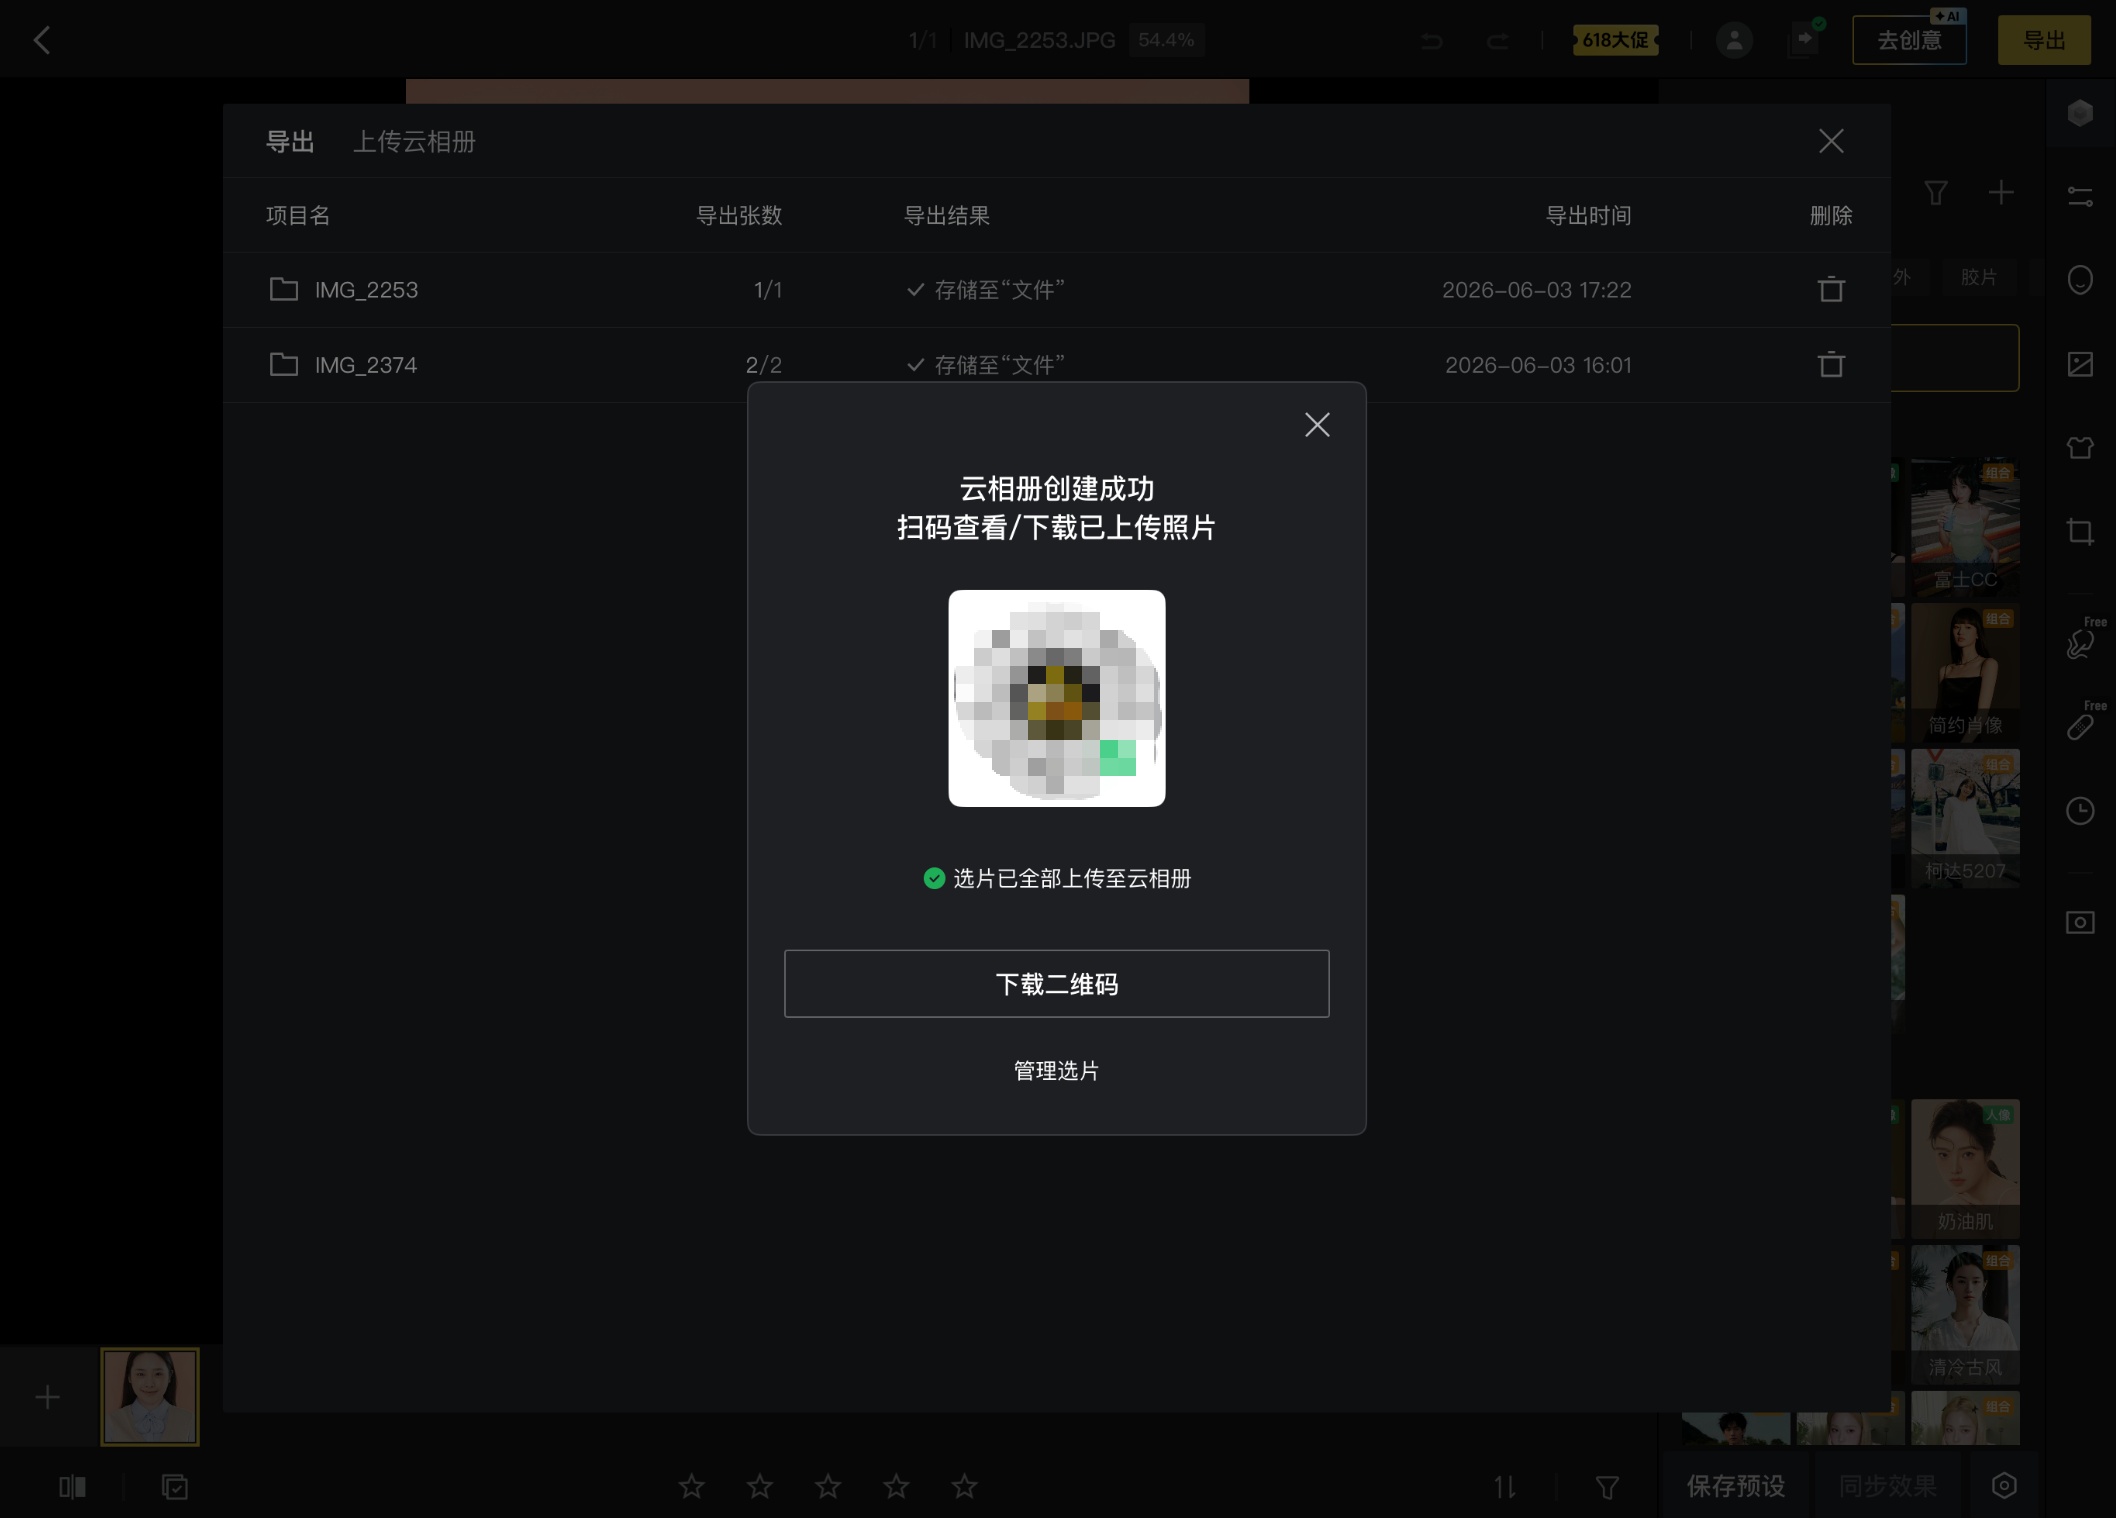Open the history clock panel
Image resolution: width=2116 pixels, height=1518 pixels.
pos(2080,811)
